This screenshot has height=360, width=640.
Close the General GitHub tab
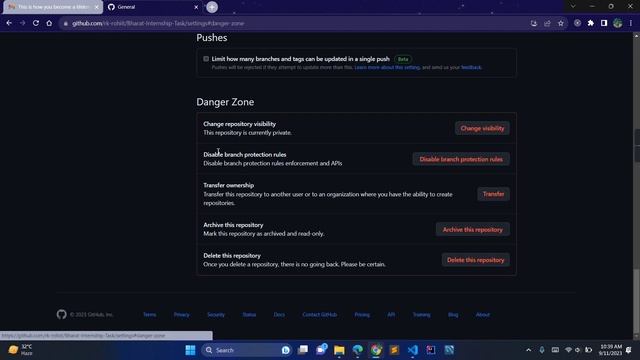(x=196, y=7)
